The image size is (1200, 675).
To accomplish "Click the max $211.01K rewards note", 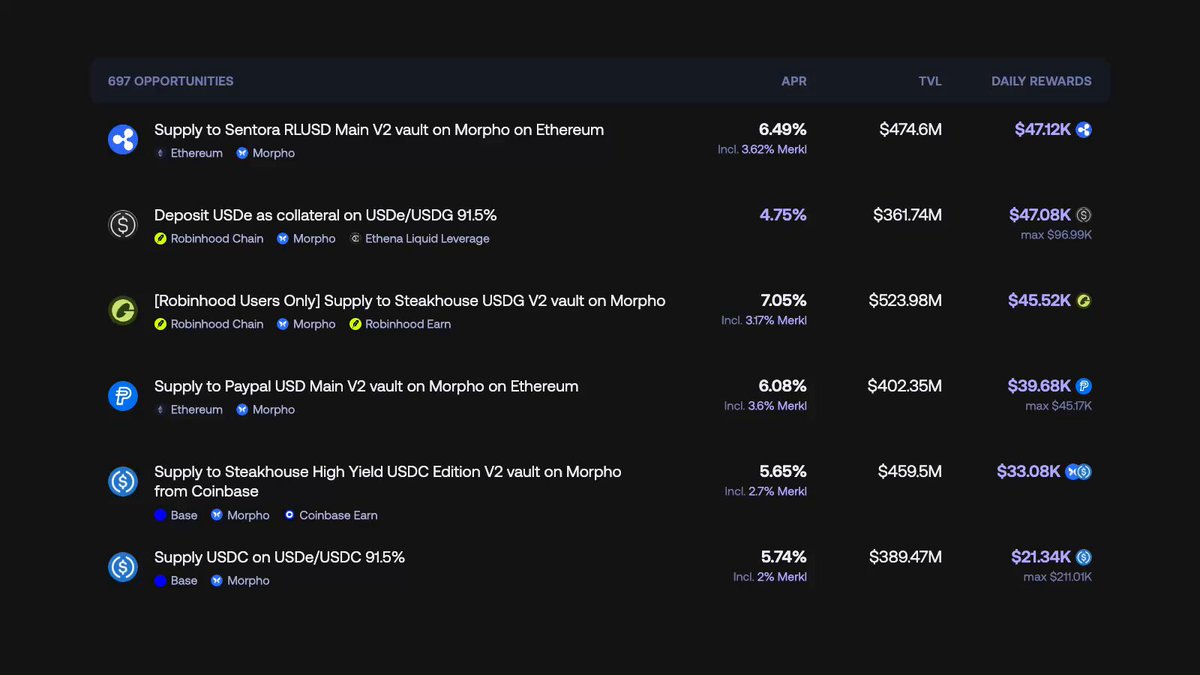I will 1058,577.
